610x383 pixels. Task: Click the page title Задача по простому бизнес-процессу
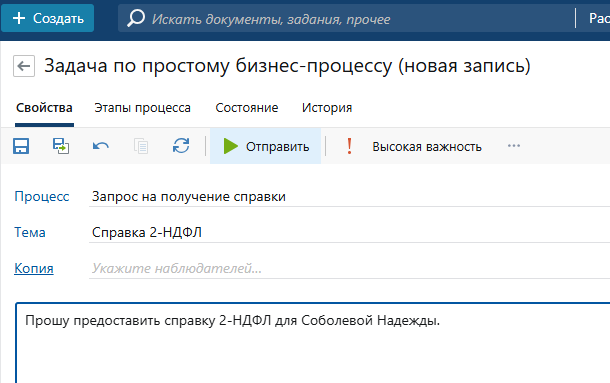click(287, 65)
